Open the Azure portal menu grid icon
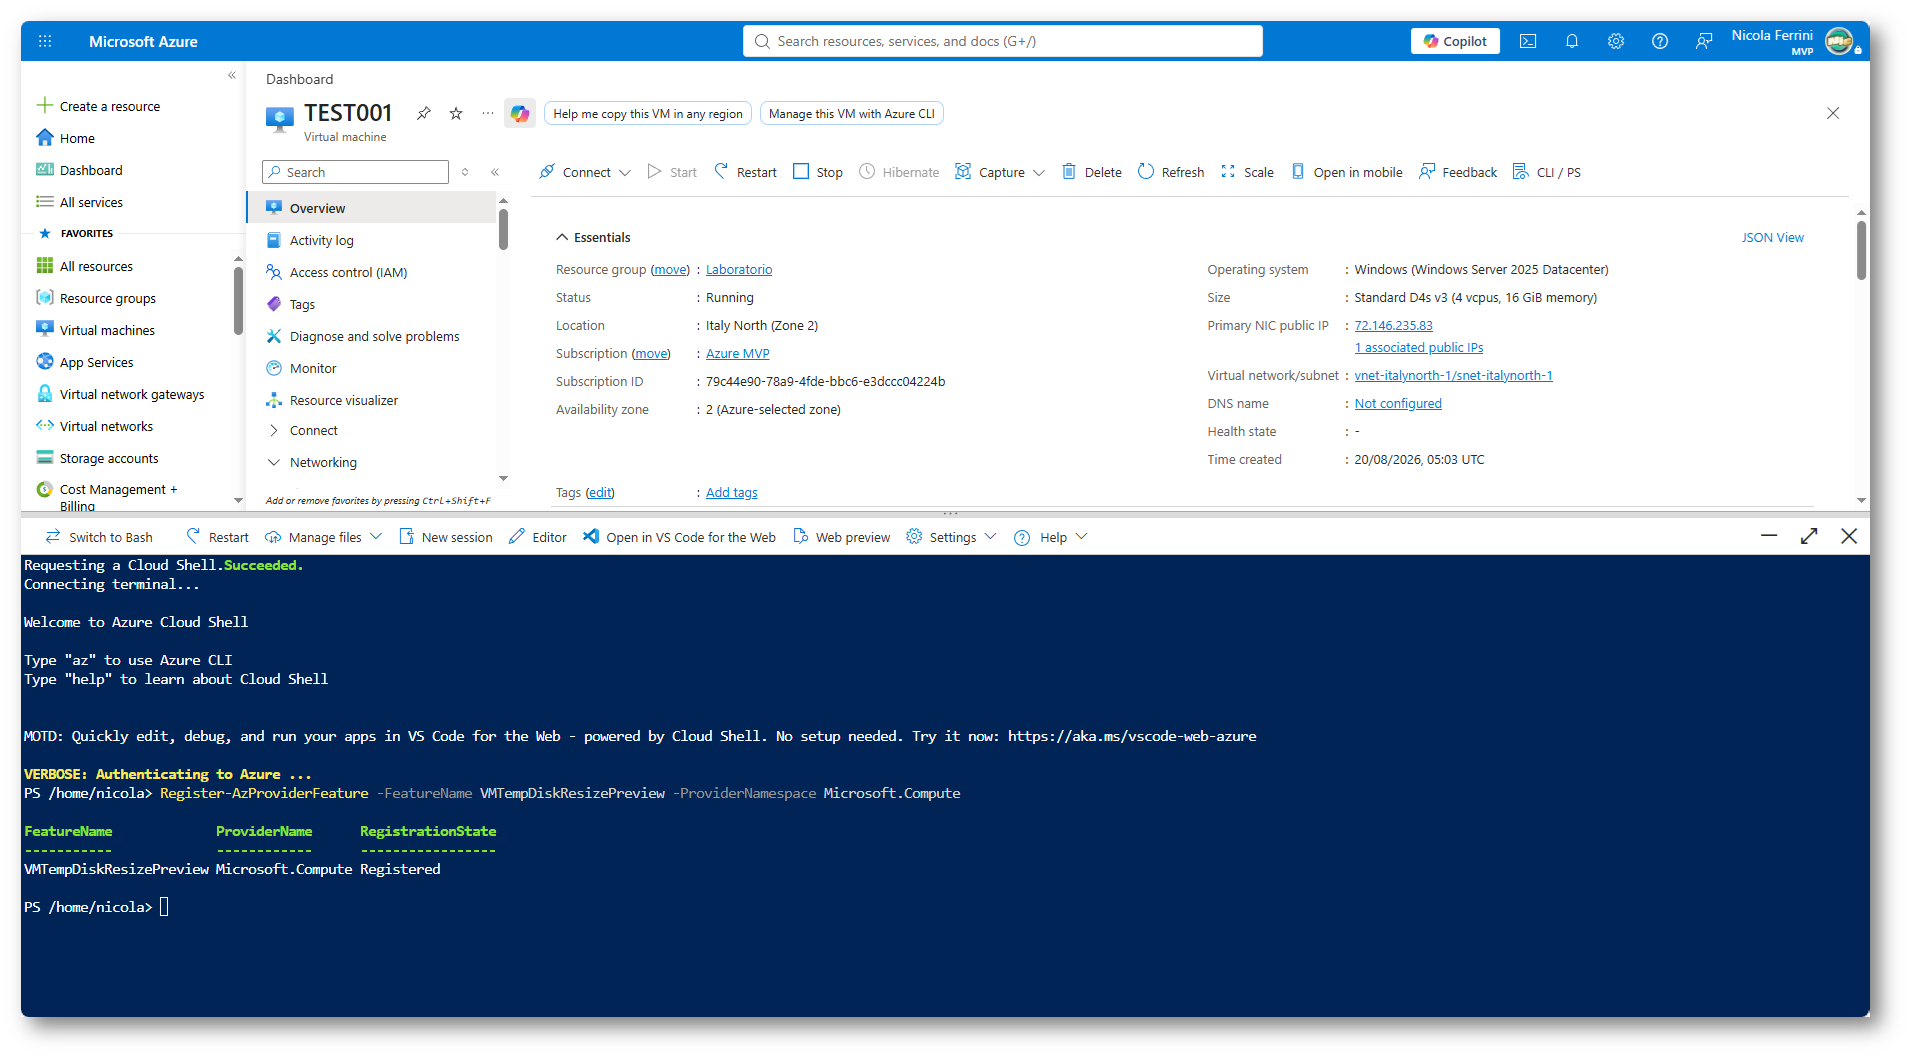Viewport: 1912px width, 1059px height. pos(45,41)
